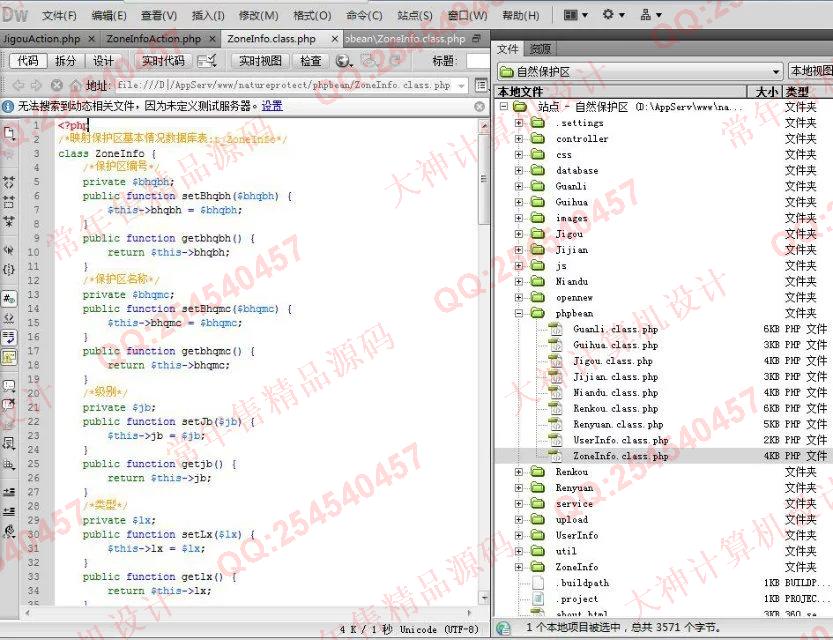Switch to the 资源 panel tab

[x=540, y=49]
